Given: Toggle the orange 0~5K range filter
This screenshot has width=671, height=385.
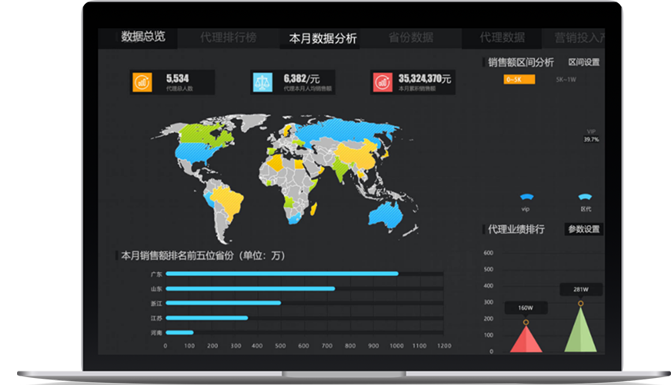Looking at the screenshot, I should tap(519, 79).
